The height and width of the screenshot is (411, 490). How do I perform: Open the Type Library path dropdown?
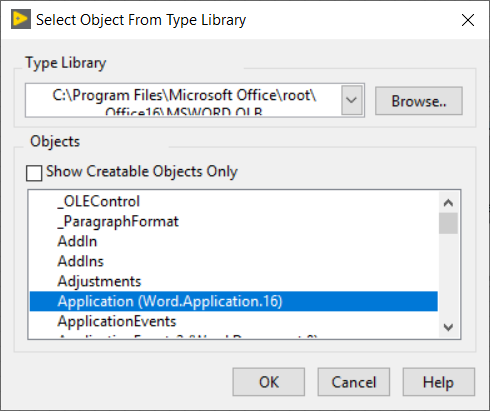point(352,100)
